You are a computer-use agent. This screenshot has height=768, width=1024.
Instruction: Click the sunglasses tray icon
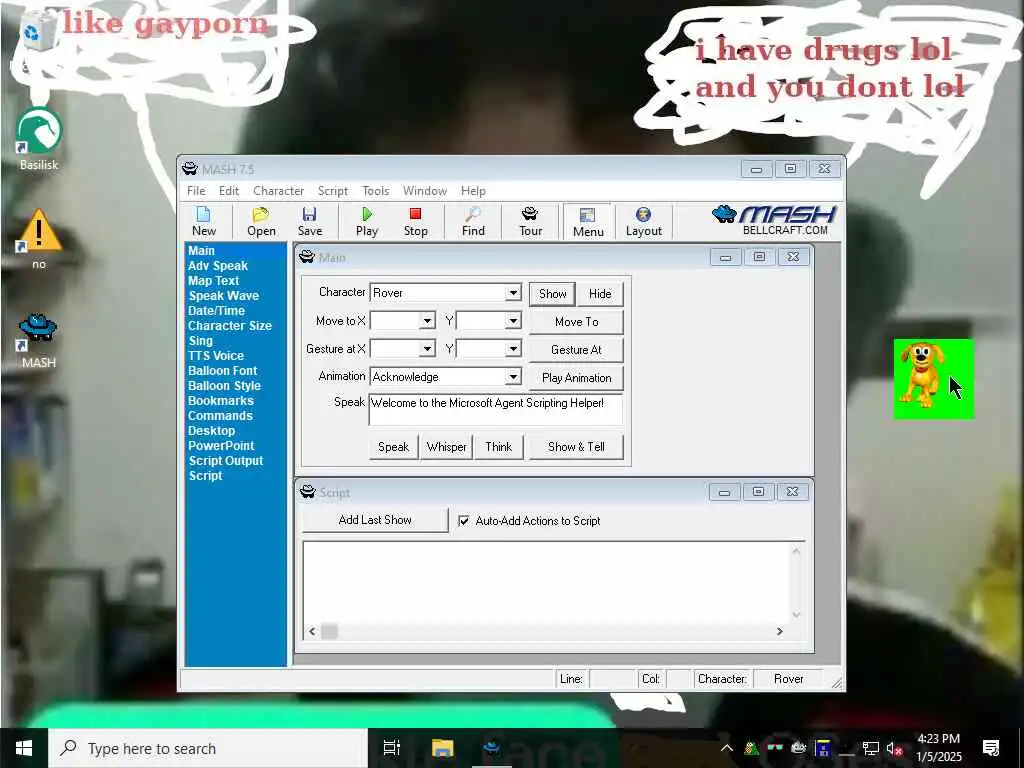coord(775,748)
